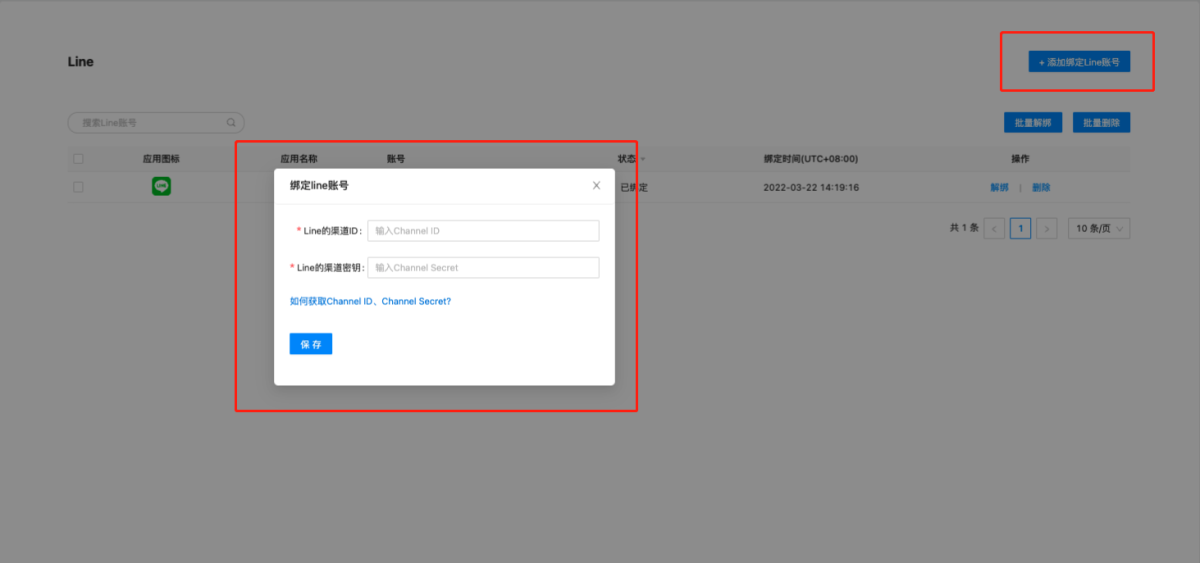Viewport: 1200px width, 563px height.
Task: Go to the previous page arrow
Action: [994, 229]
